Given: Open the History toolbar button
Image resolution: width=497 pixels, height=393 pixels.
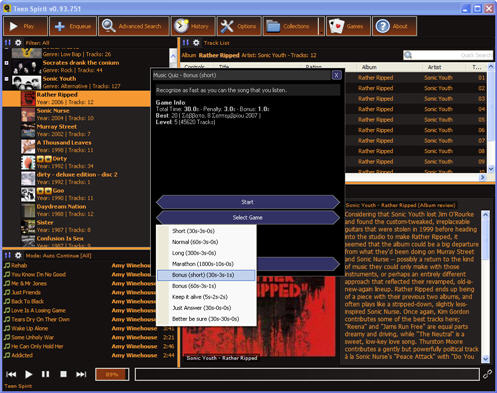Looking at the screenshot, I should (193, 26).
